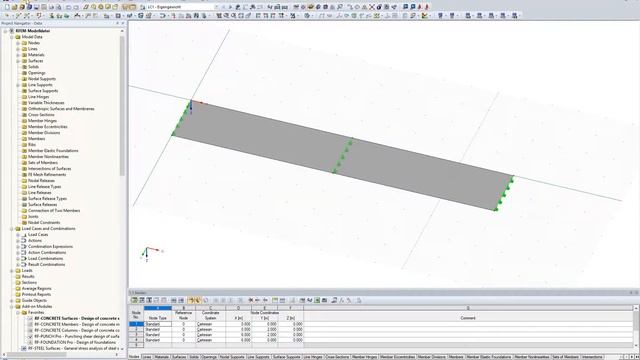Select Nodal Constraints tree item
640x360 pixels.
(x=44, y=222)
